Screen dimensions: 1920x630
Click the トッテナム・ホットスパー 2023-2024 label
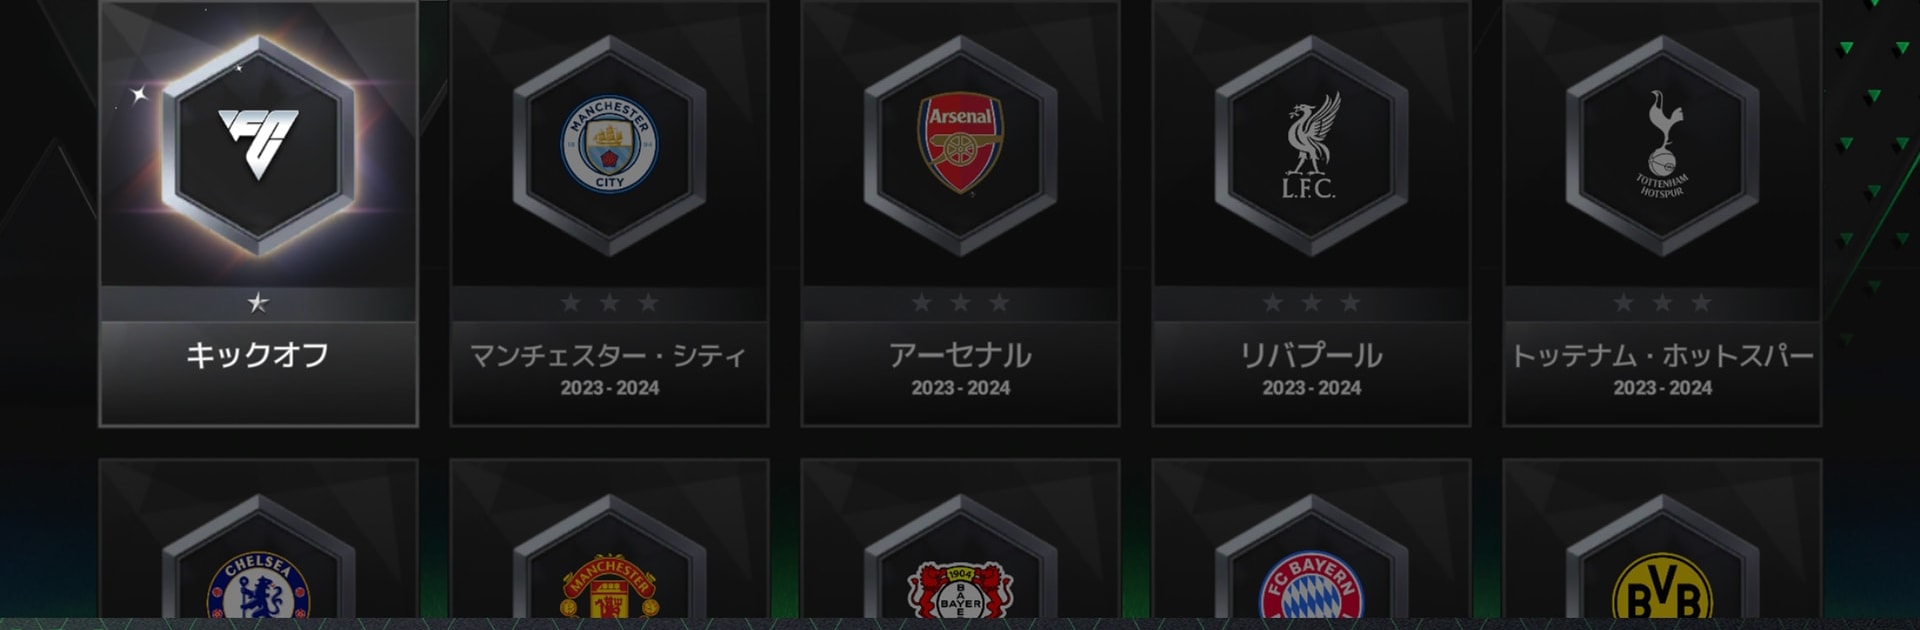(1662, 369)
